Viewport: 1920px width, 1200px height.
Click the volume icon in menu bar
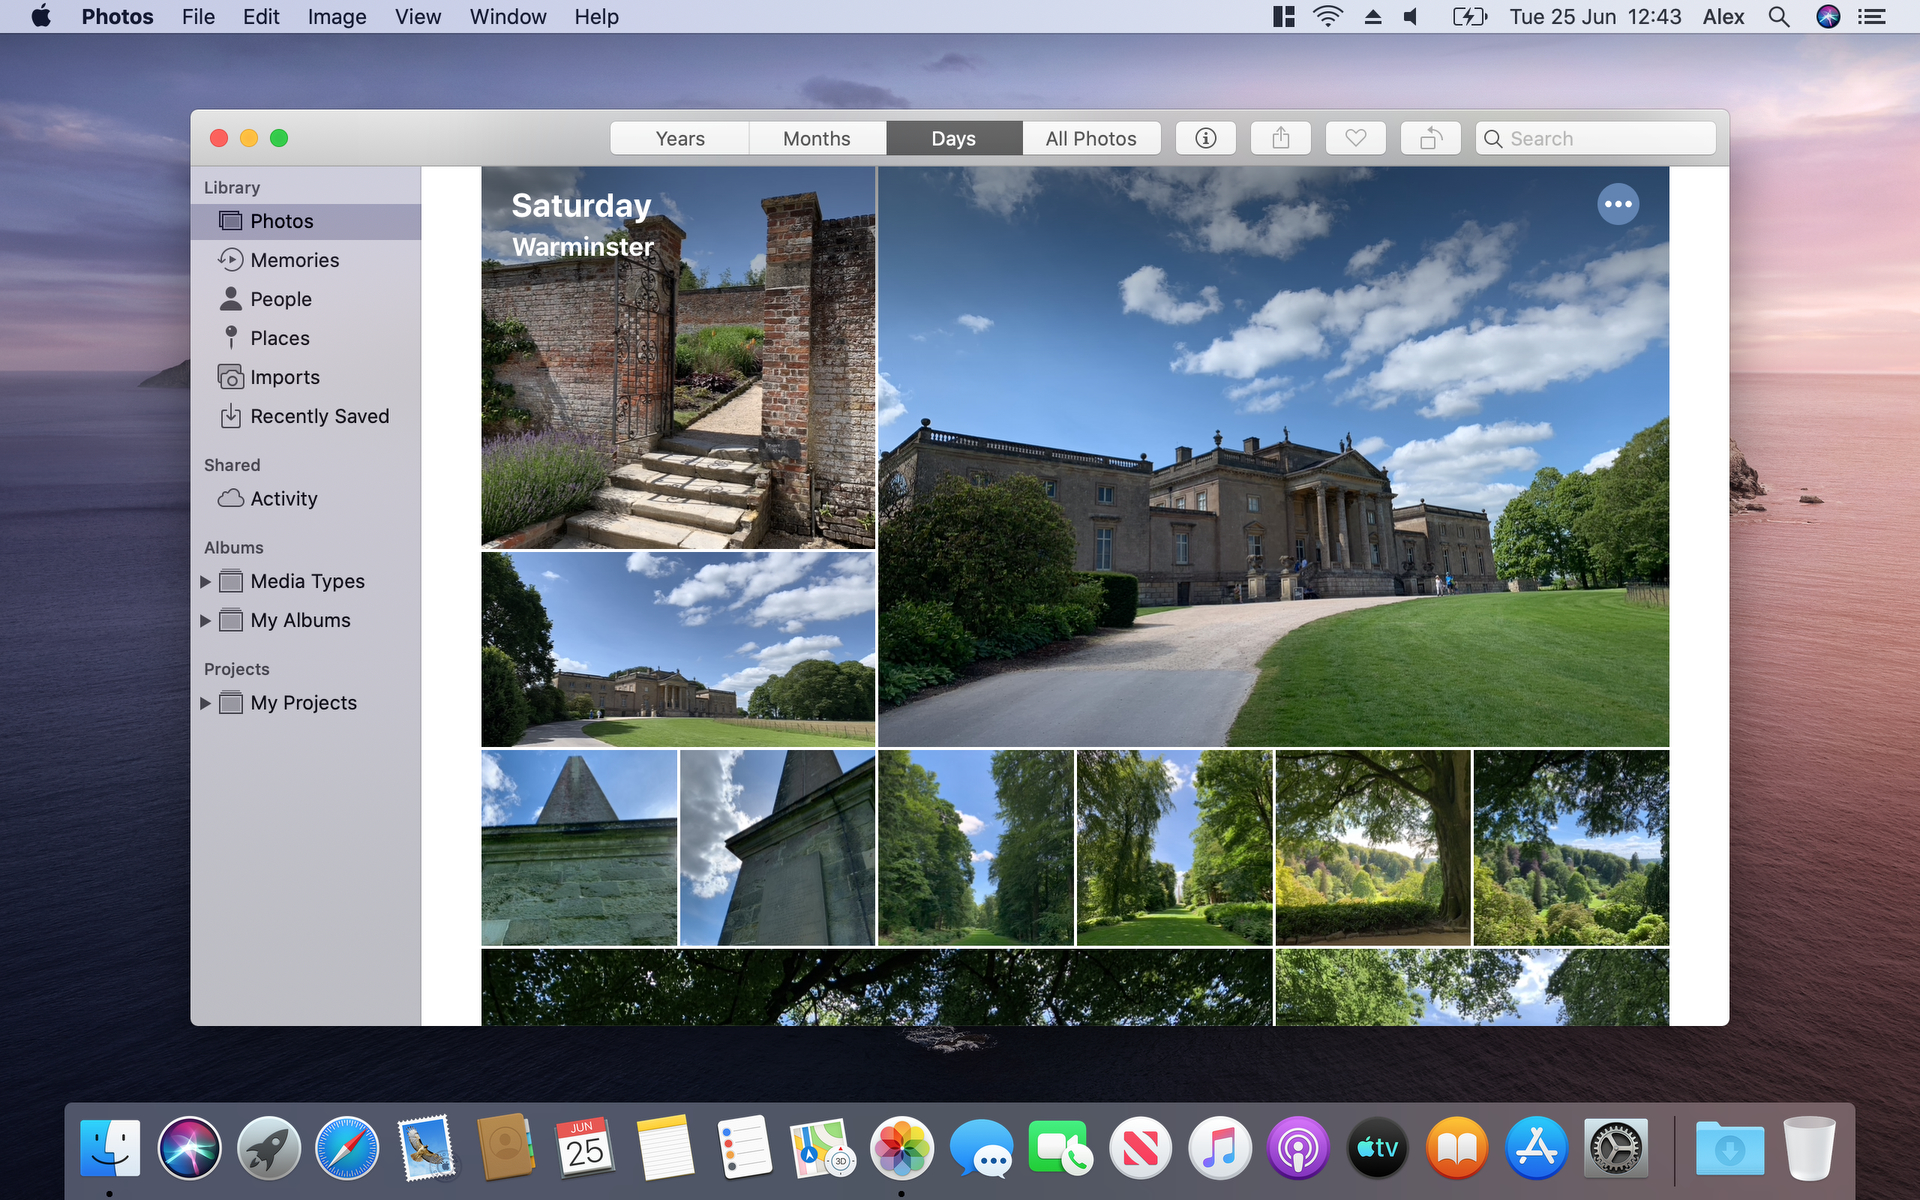tap(1411, 17)
